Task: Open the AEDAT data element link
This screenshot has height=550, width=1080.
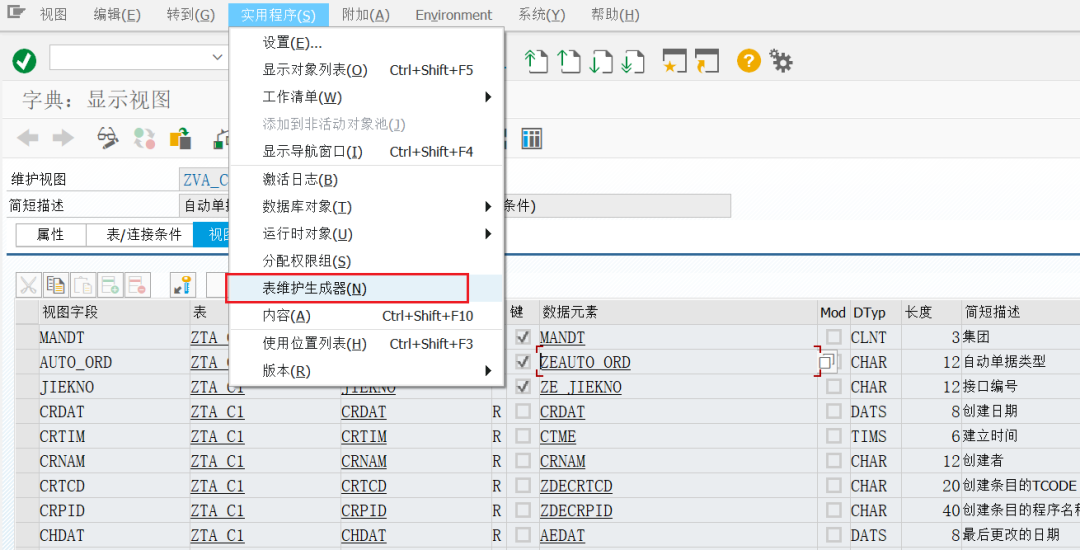Action: [x=562, y=535]
